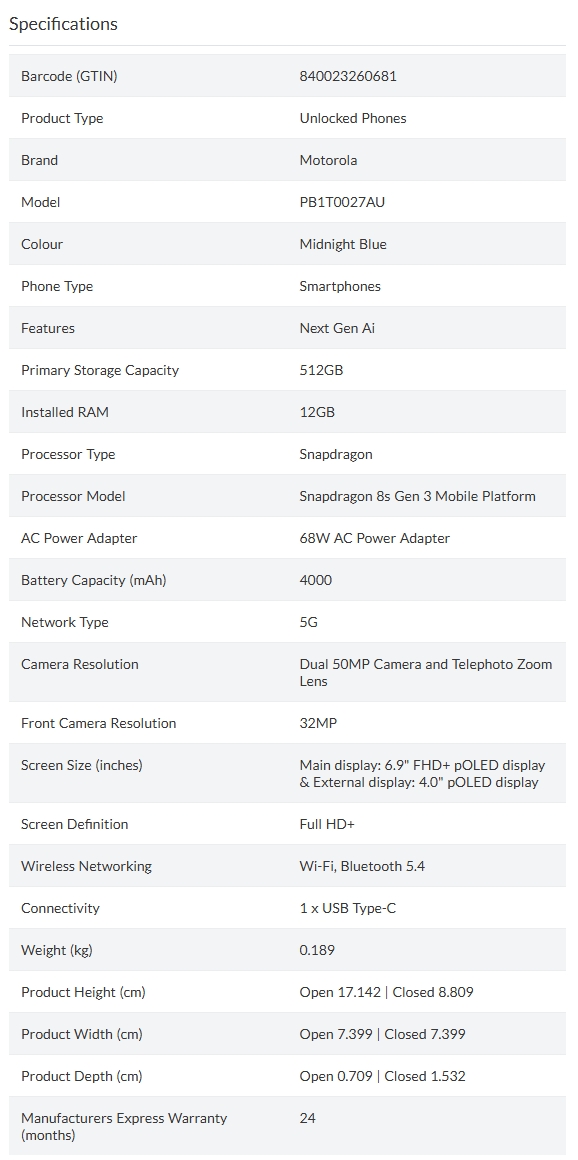Click the Smartphones phone type value
The width and height of the screenshot is (578, 1160).
pos(340,286)
